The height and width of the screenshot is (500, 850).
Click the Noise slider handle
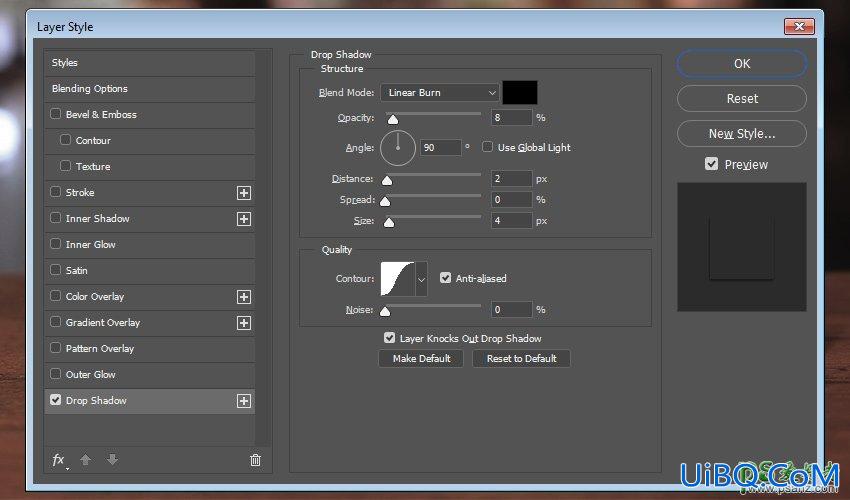coord(385,311)
